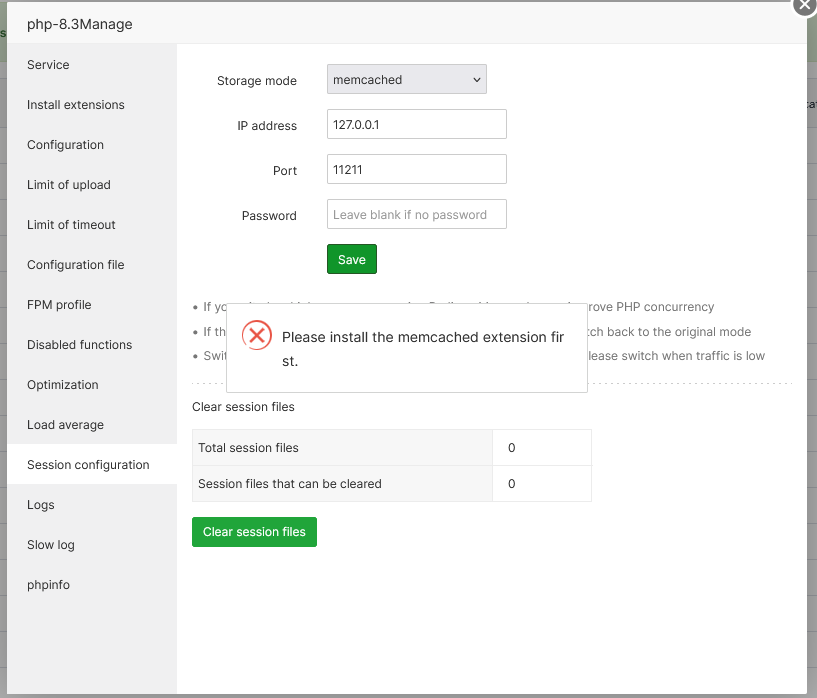Image resolution: width=817 pixels, height=698 pixels.
Task: Click the Clear session files button
Action: click(254, 532)
